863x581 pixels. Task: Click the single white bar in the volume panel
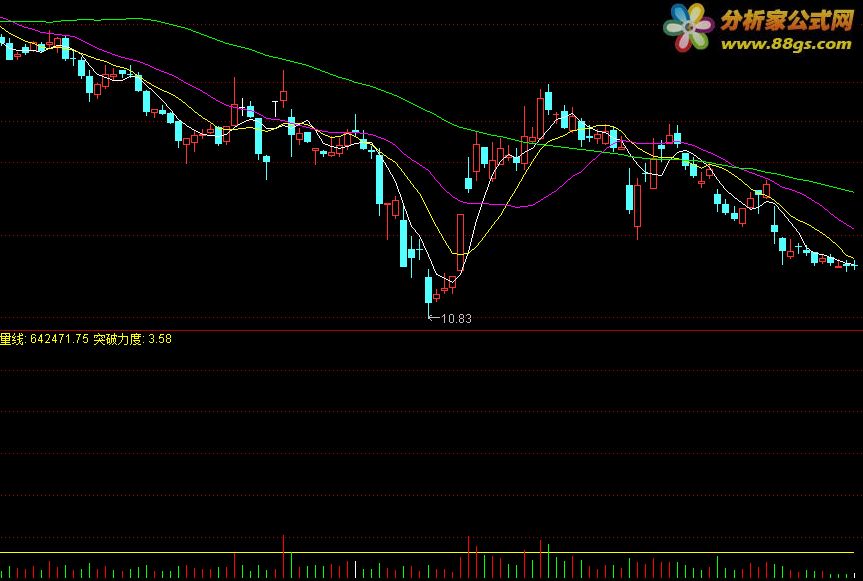coord(355,569)
